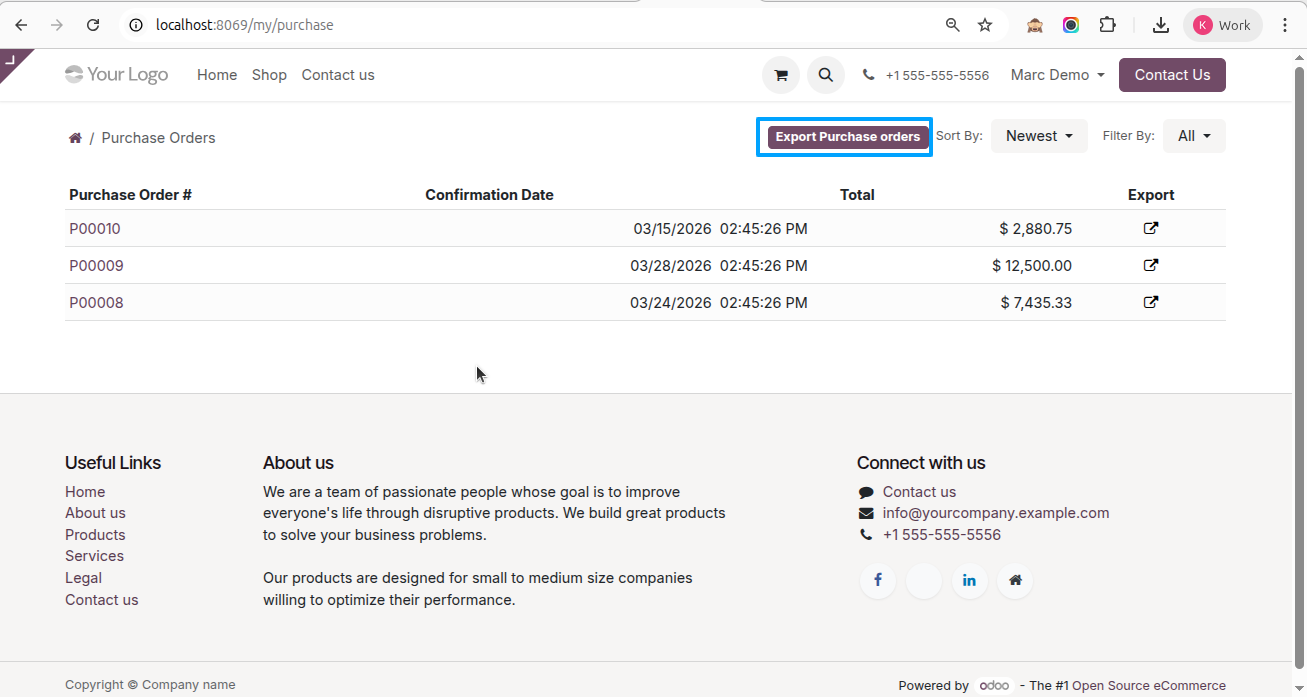Open the Chrome three-dot menu
The height and width of the screenshot is (697, 1307).
tap(1285, 25)
